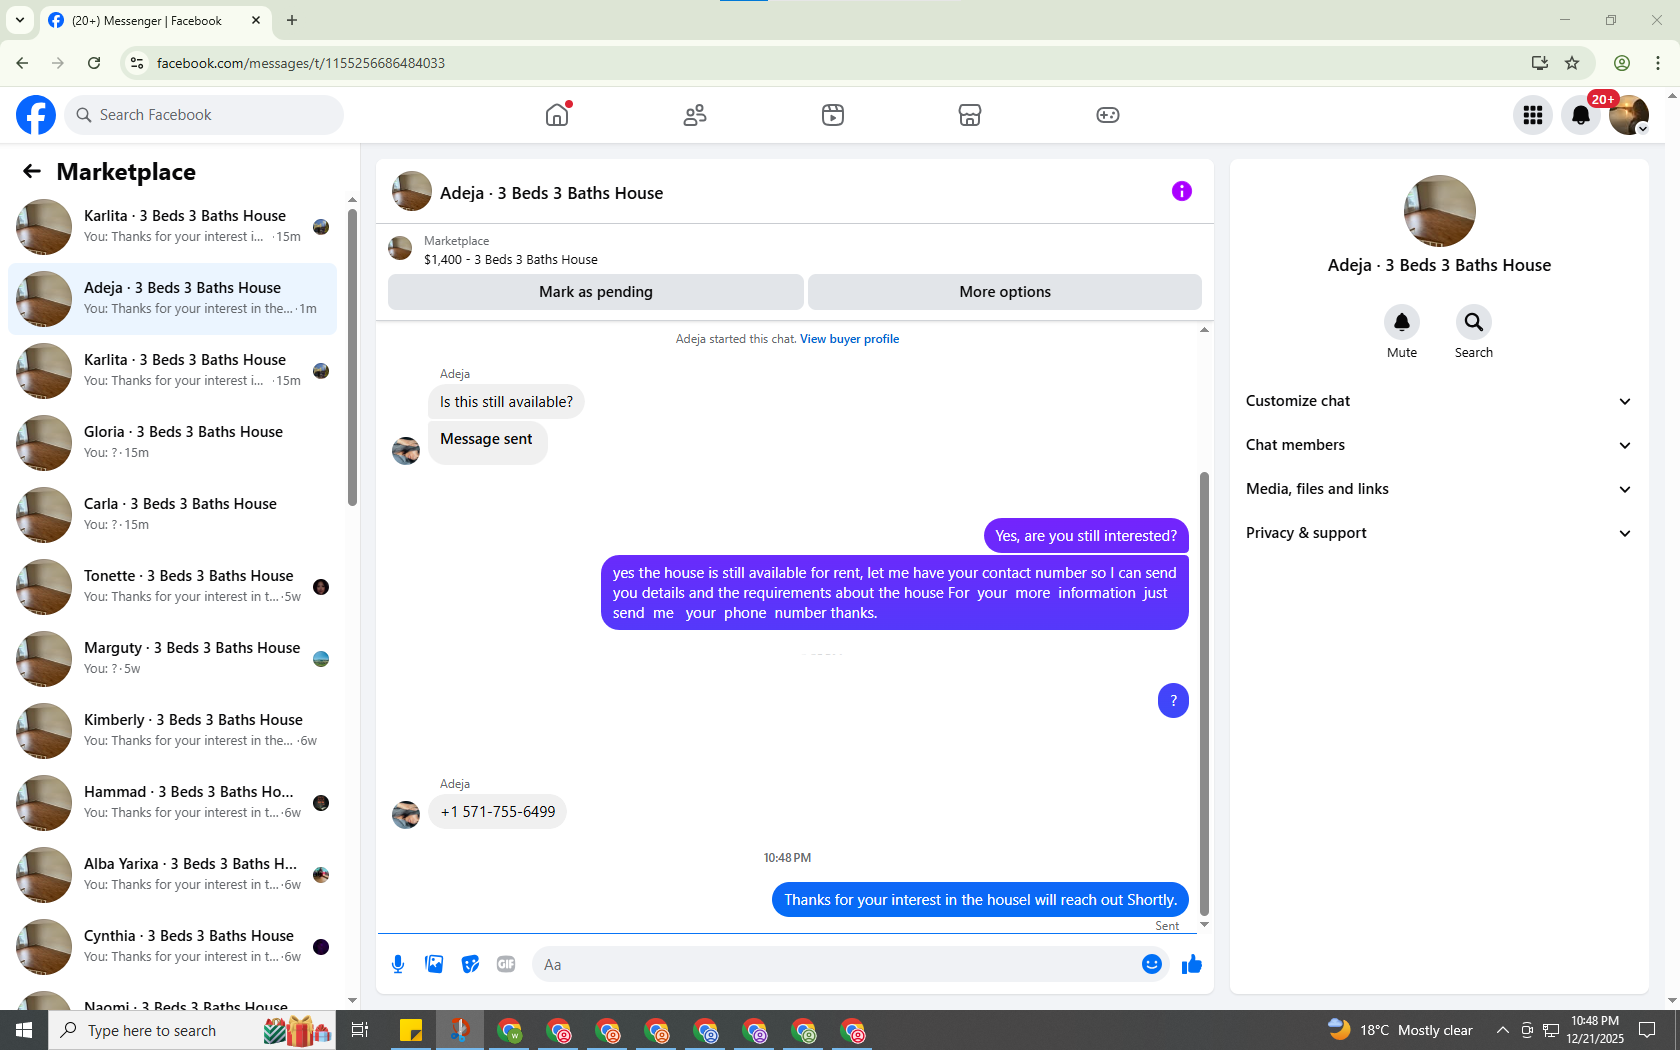Open Hammad's conversation

pyautogui.click(x=172, y=803)
